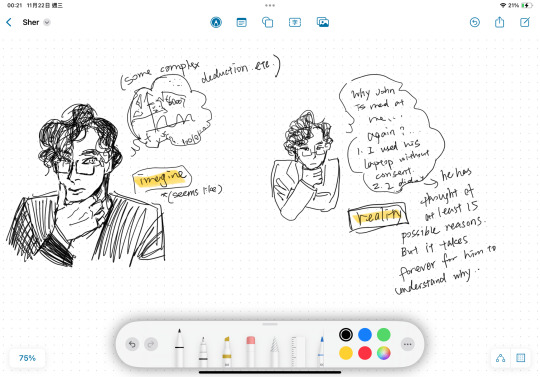Tap the undo history icon top right

click(x=475, y=22)
